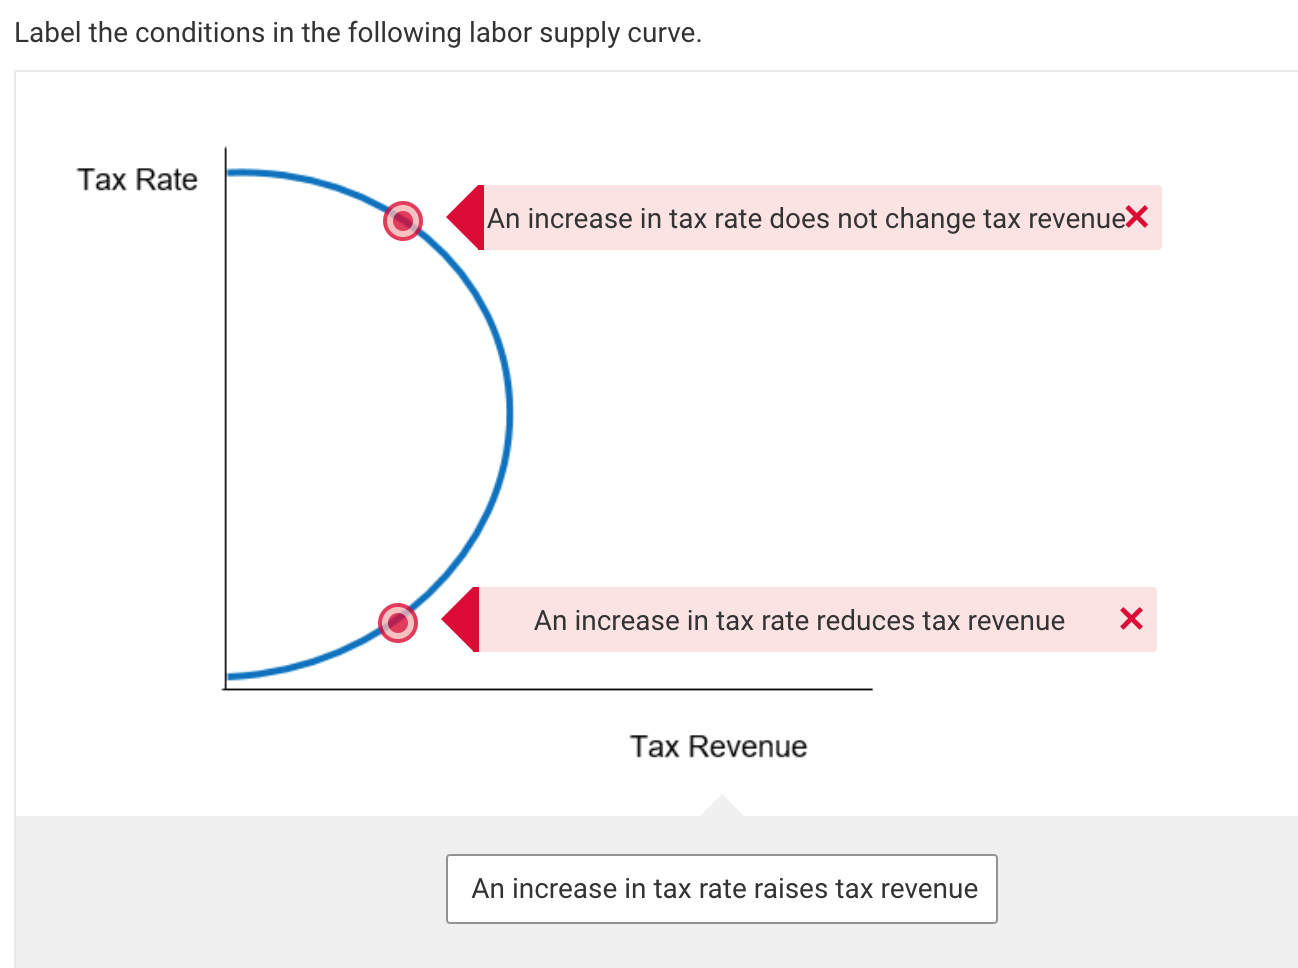The width and height of the screenshot is (1298, 968).
Task: Click the red X on the bottom label
Action: pos(1131,619)
